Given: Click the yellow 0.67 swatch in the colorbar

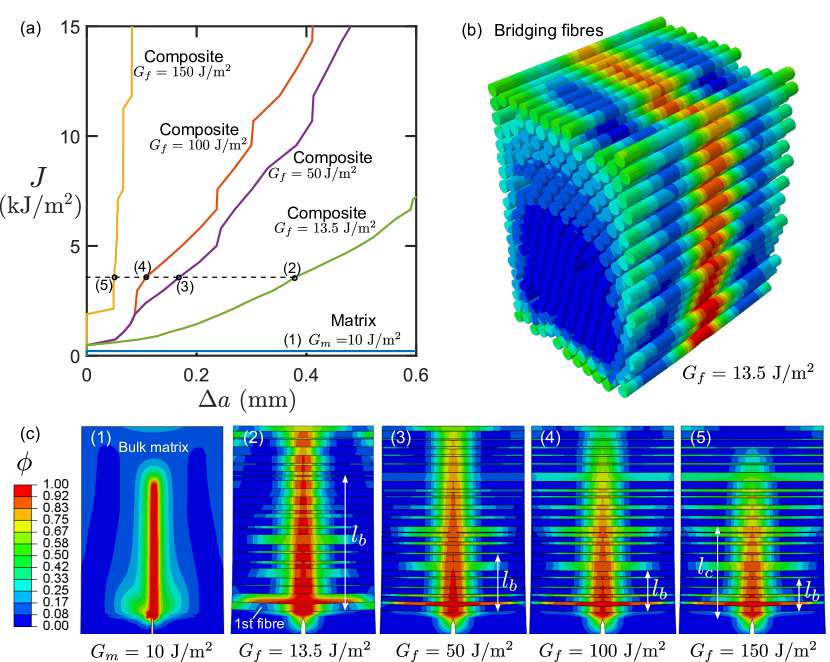Looking at the screenshot, I should pos(23,525).
